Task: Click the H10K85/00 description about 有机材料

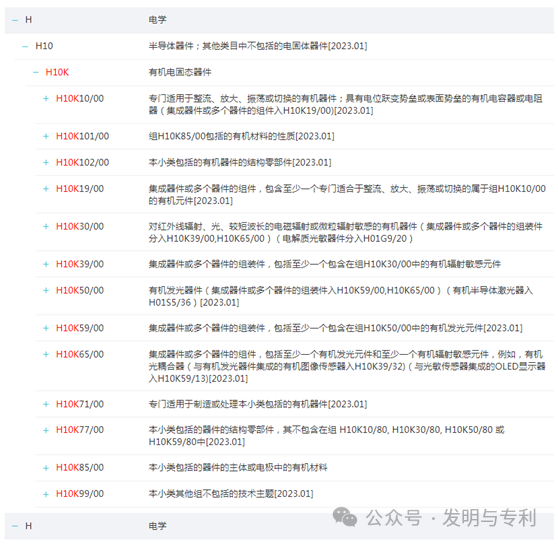Action: click(x=238, y=468)
